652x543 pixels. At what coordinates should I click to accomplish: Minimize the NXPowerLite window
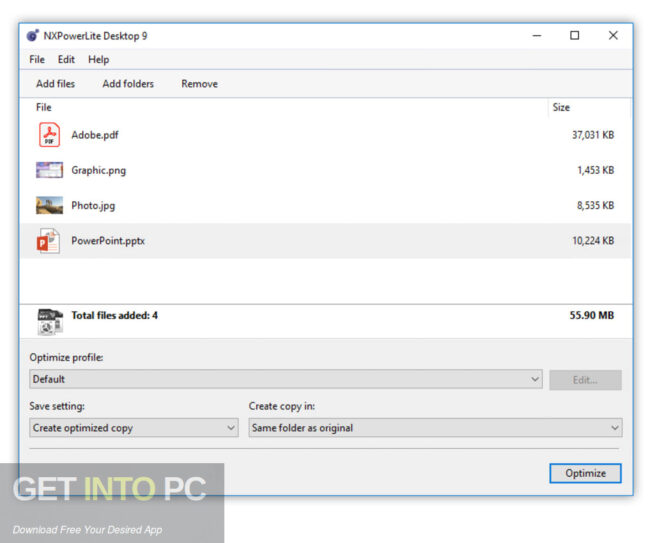tap(537, 36)
